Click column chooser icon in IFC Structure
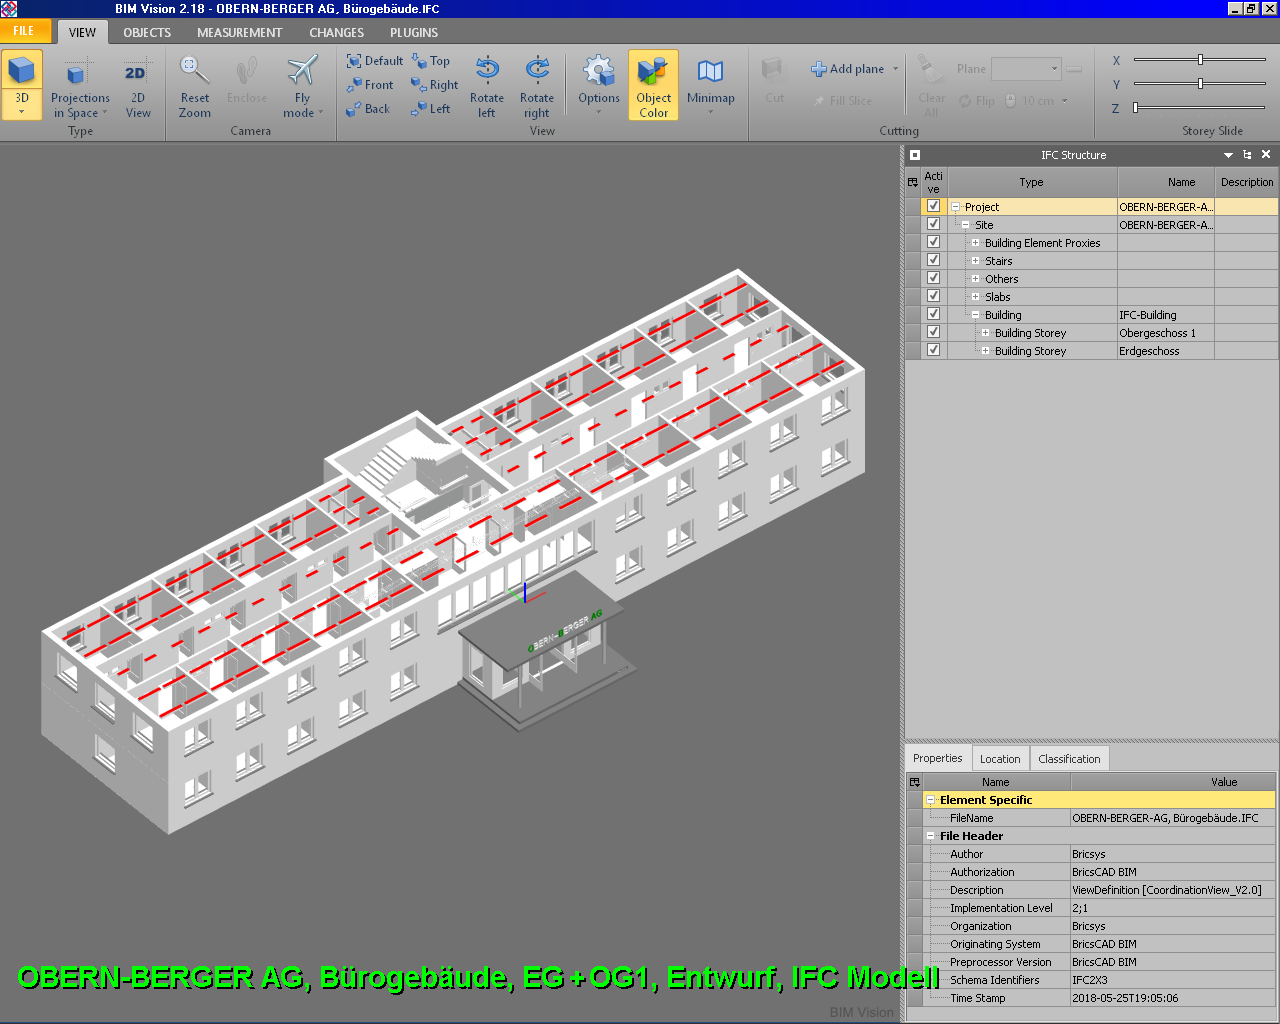The image size is (1280, 1024). click(x=913, y=182)
